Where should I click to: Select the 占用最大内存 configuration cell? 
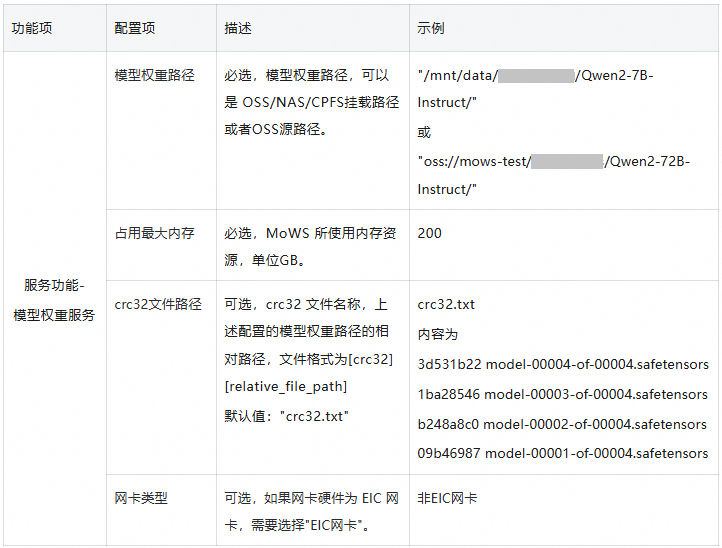click(161, 245)
